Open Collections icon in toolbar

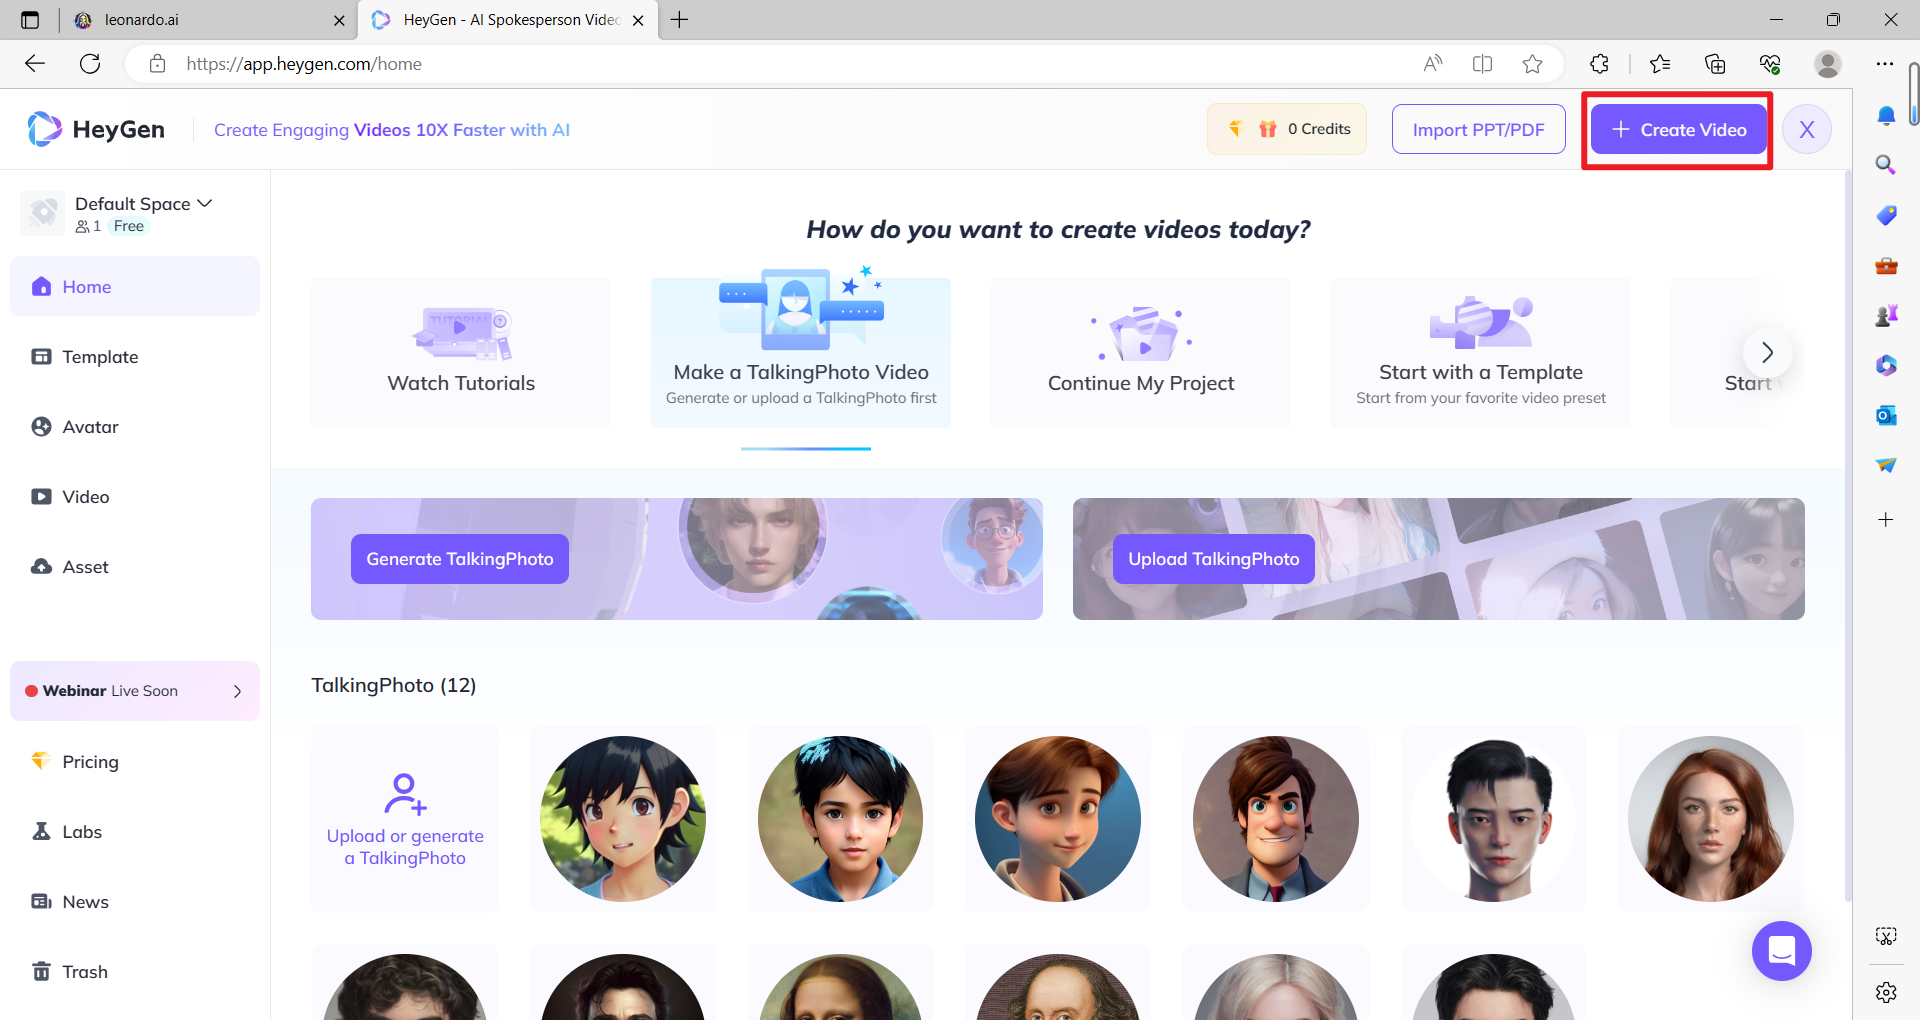(x=1715, y=64)
